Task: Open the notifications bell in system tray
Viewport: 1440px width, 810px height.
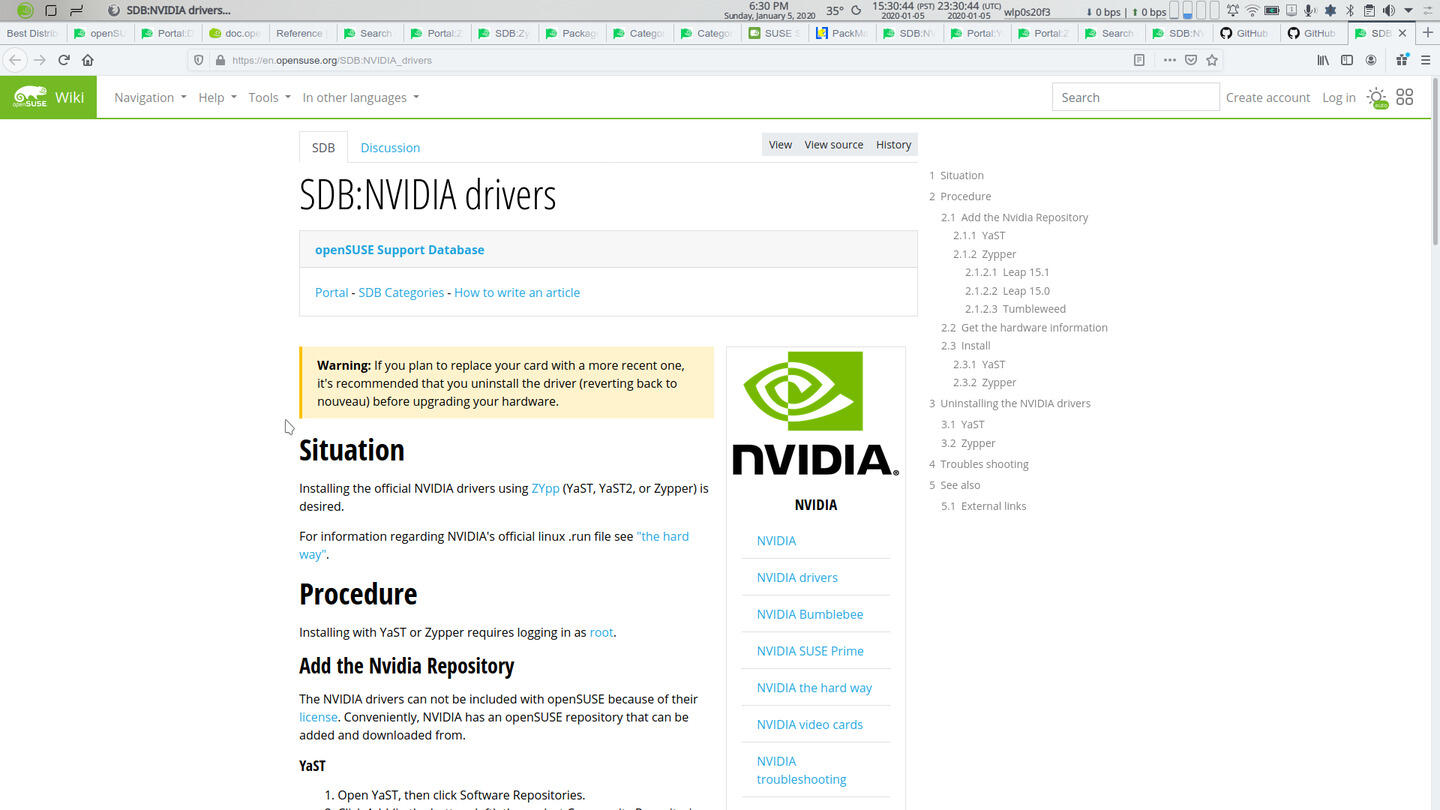Action: (1233, 11)
